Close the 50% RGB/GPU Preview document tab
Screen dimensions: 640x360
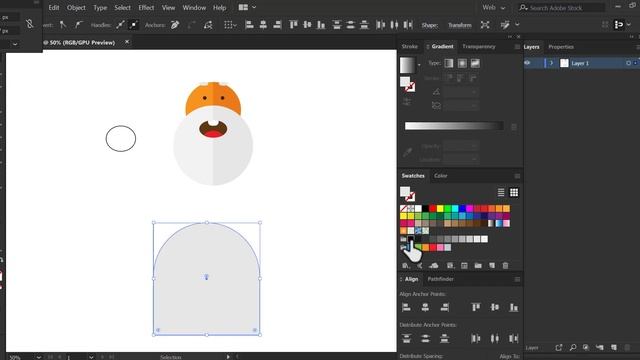coord(127,42)
